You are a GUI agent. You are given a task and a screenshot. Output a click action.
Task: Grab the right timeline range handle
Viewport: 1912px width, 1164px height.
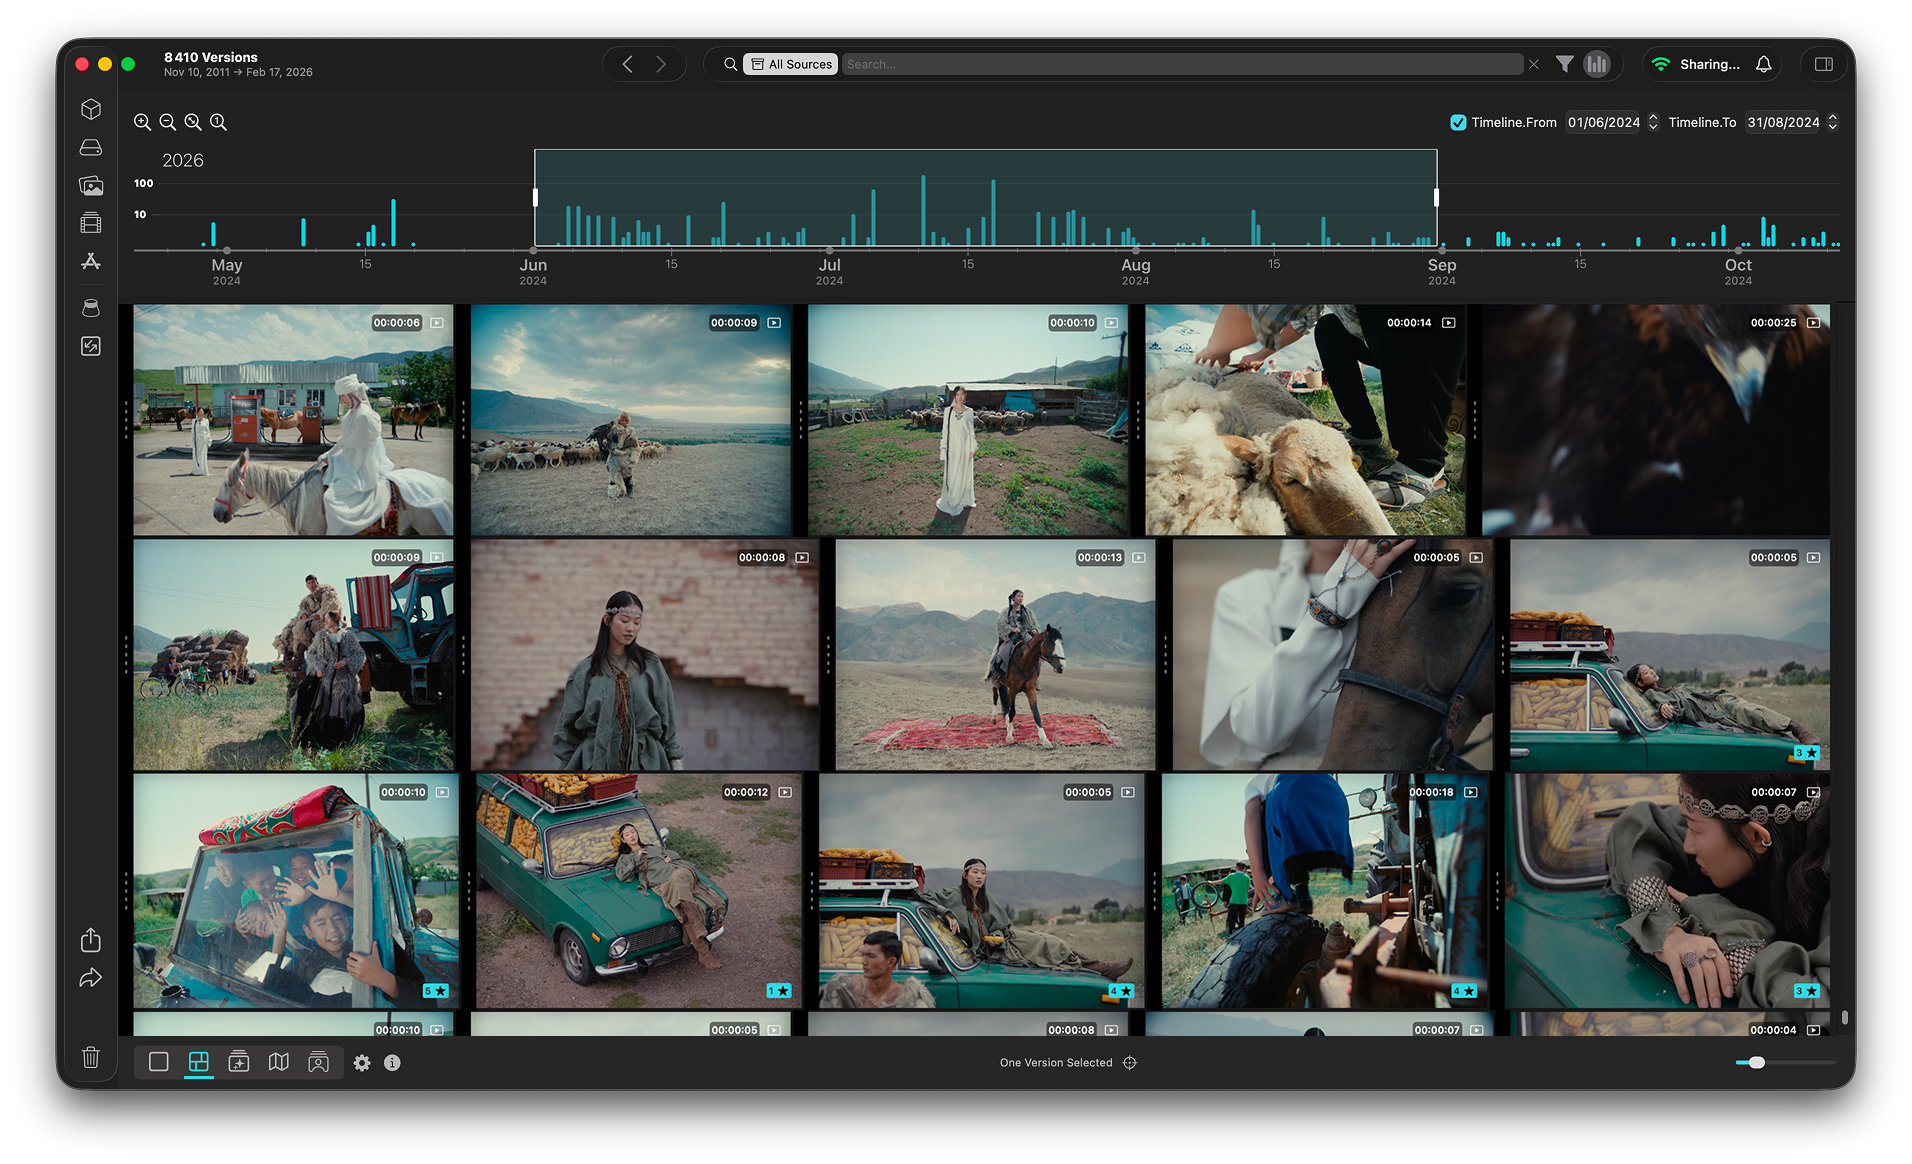click(x=1437, y=197)
